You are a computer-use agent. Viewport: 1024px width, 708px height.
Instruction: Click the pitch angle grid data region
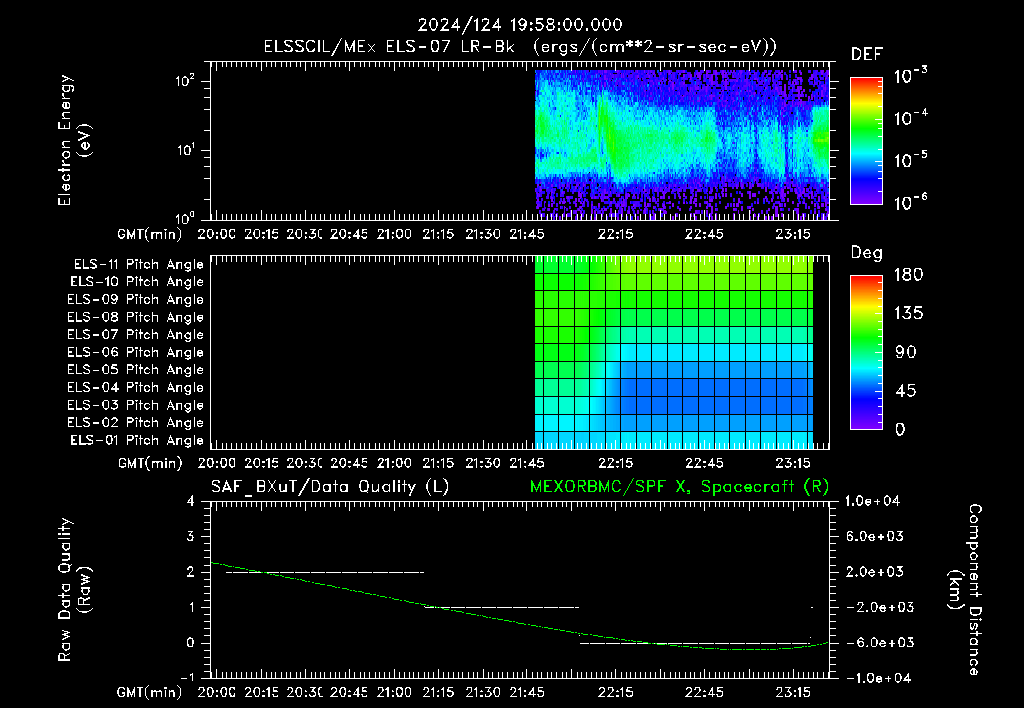pyautogui.click(x=674, y=351)
